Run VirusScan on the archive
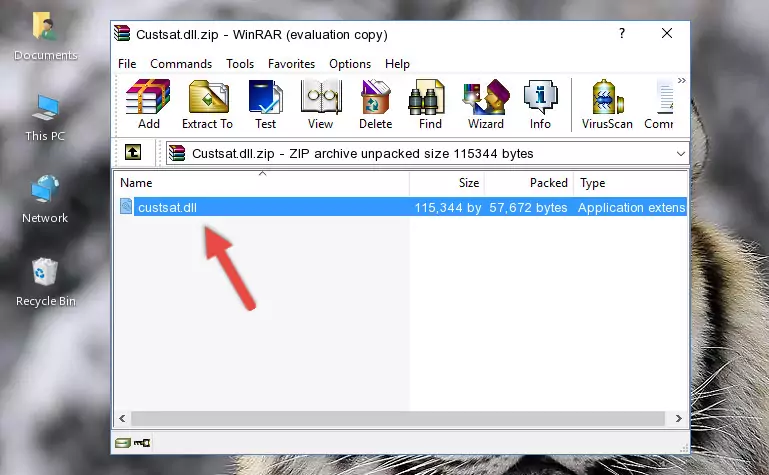The height and width of the screenshot is (475, 769). [607, 104]
